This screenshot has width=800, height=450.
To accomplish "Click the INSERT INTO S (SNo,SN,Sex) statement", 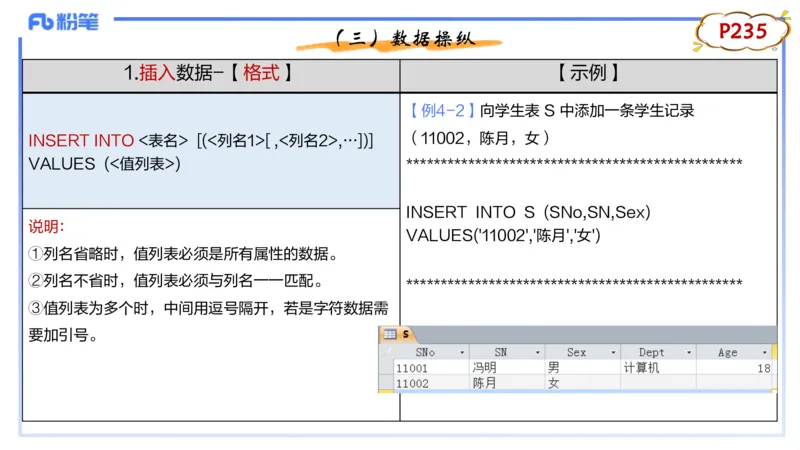I will [x=528, y=212].
